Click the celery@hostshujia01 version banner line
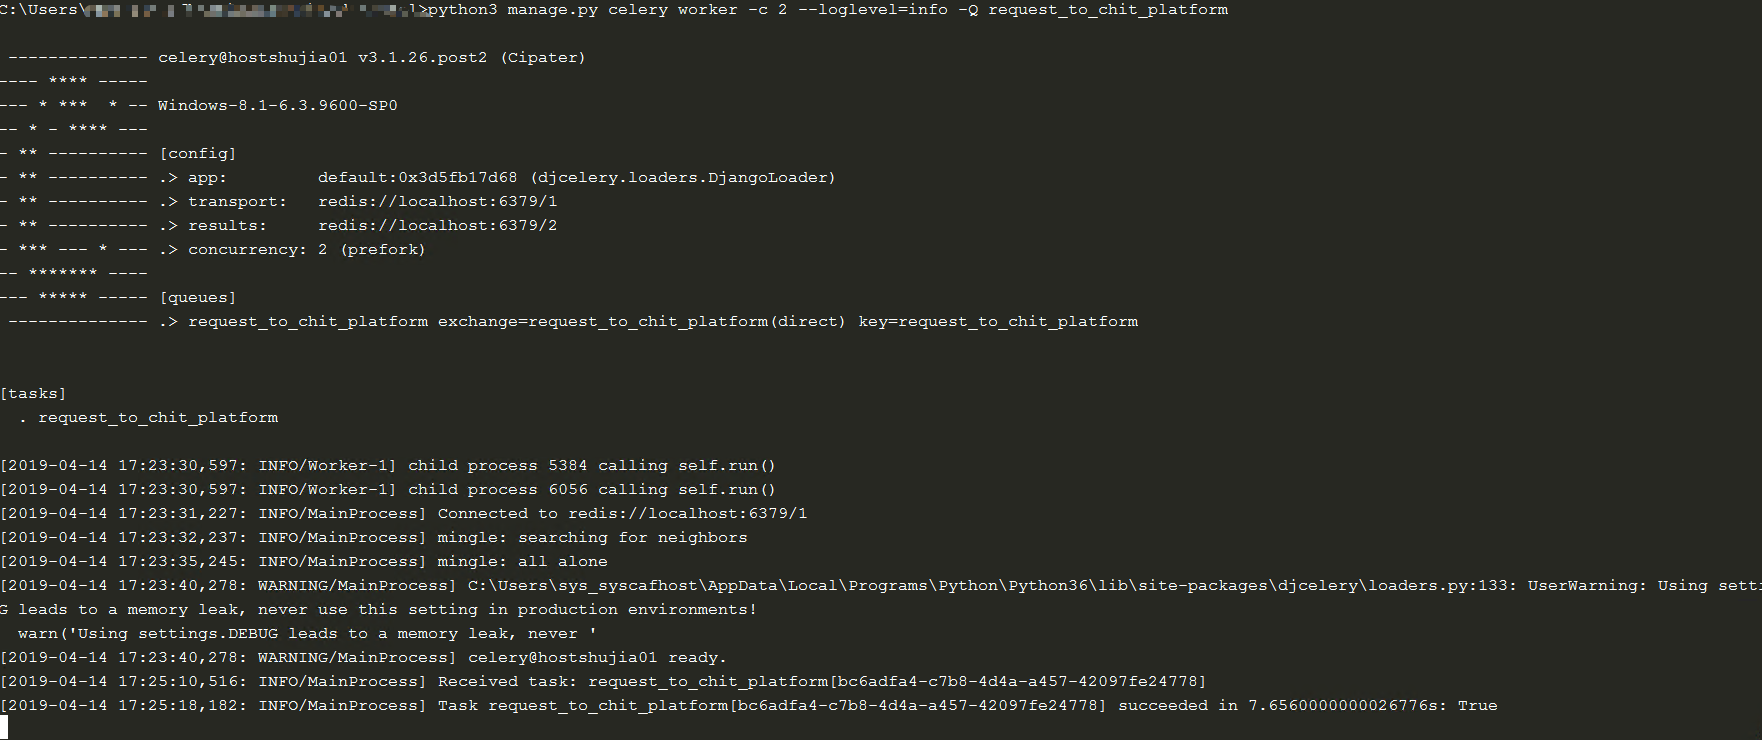 coord(371,58)
